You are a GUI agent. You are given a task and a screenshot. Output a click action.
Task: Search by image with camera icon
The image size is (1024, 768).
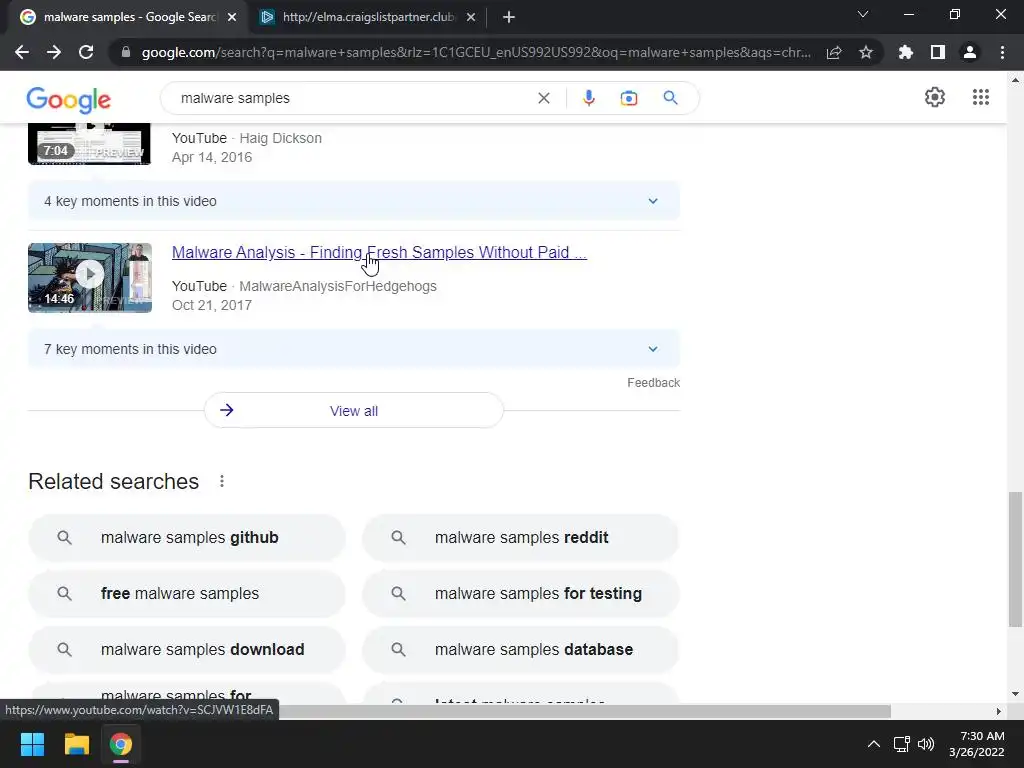tap(628, 98)
